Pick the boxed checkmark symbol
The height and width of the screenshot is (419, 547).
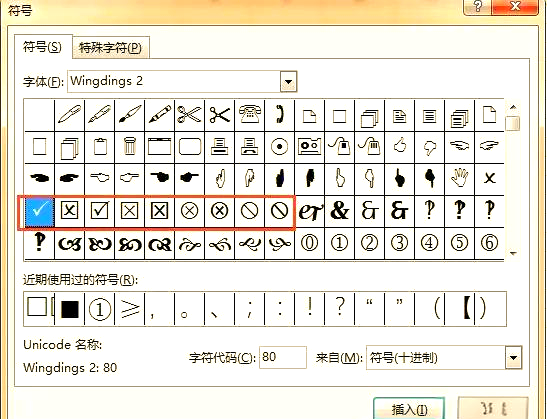tap(99, 211)
